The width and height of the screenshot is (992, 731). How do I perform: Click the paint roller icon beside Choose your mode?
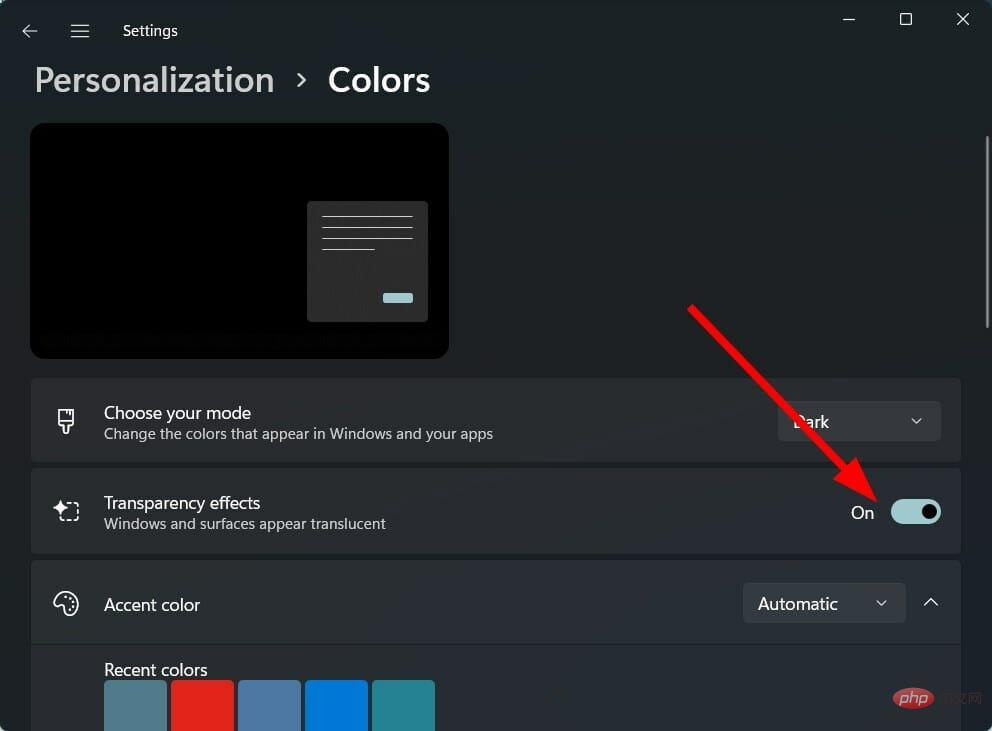pyautogui.click(x=66, y=421)
